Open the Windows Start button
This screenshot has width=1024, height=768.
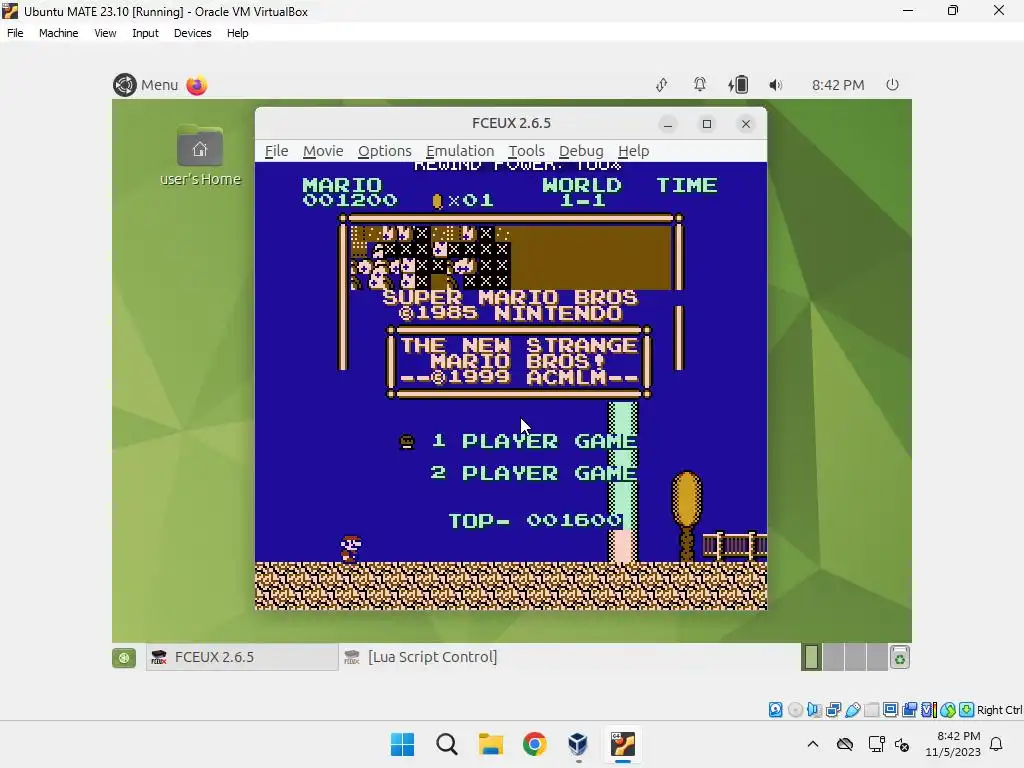tap(402, 744)
